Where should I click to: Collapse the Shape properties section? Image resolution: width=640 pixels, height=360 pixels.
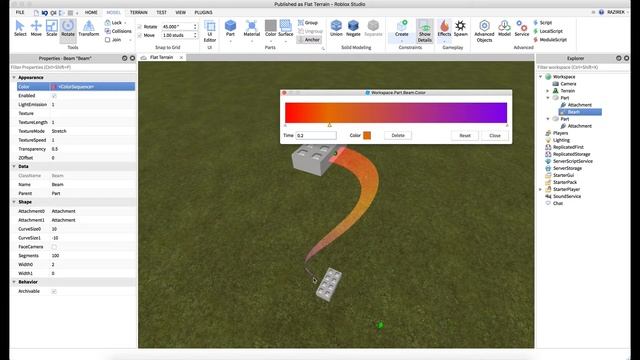pyautogui.click(x=14, y=202)
